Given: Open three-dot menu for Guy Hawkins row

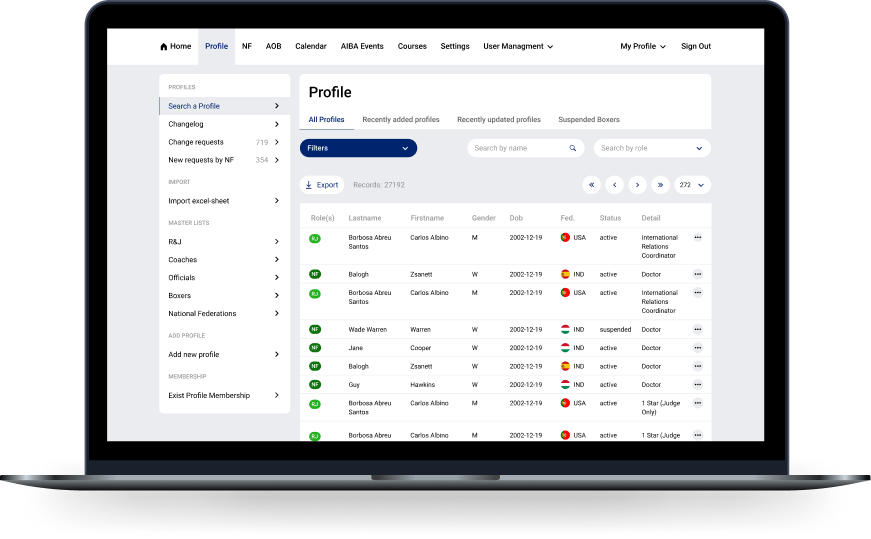Looking at the screenshot, I should pyautogui.click(x=697, y=385).
